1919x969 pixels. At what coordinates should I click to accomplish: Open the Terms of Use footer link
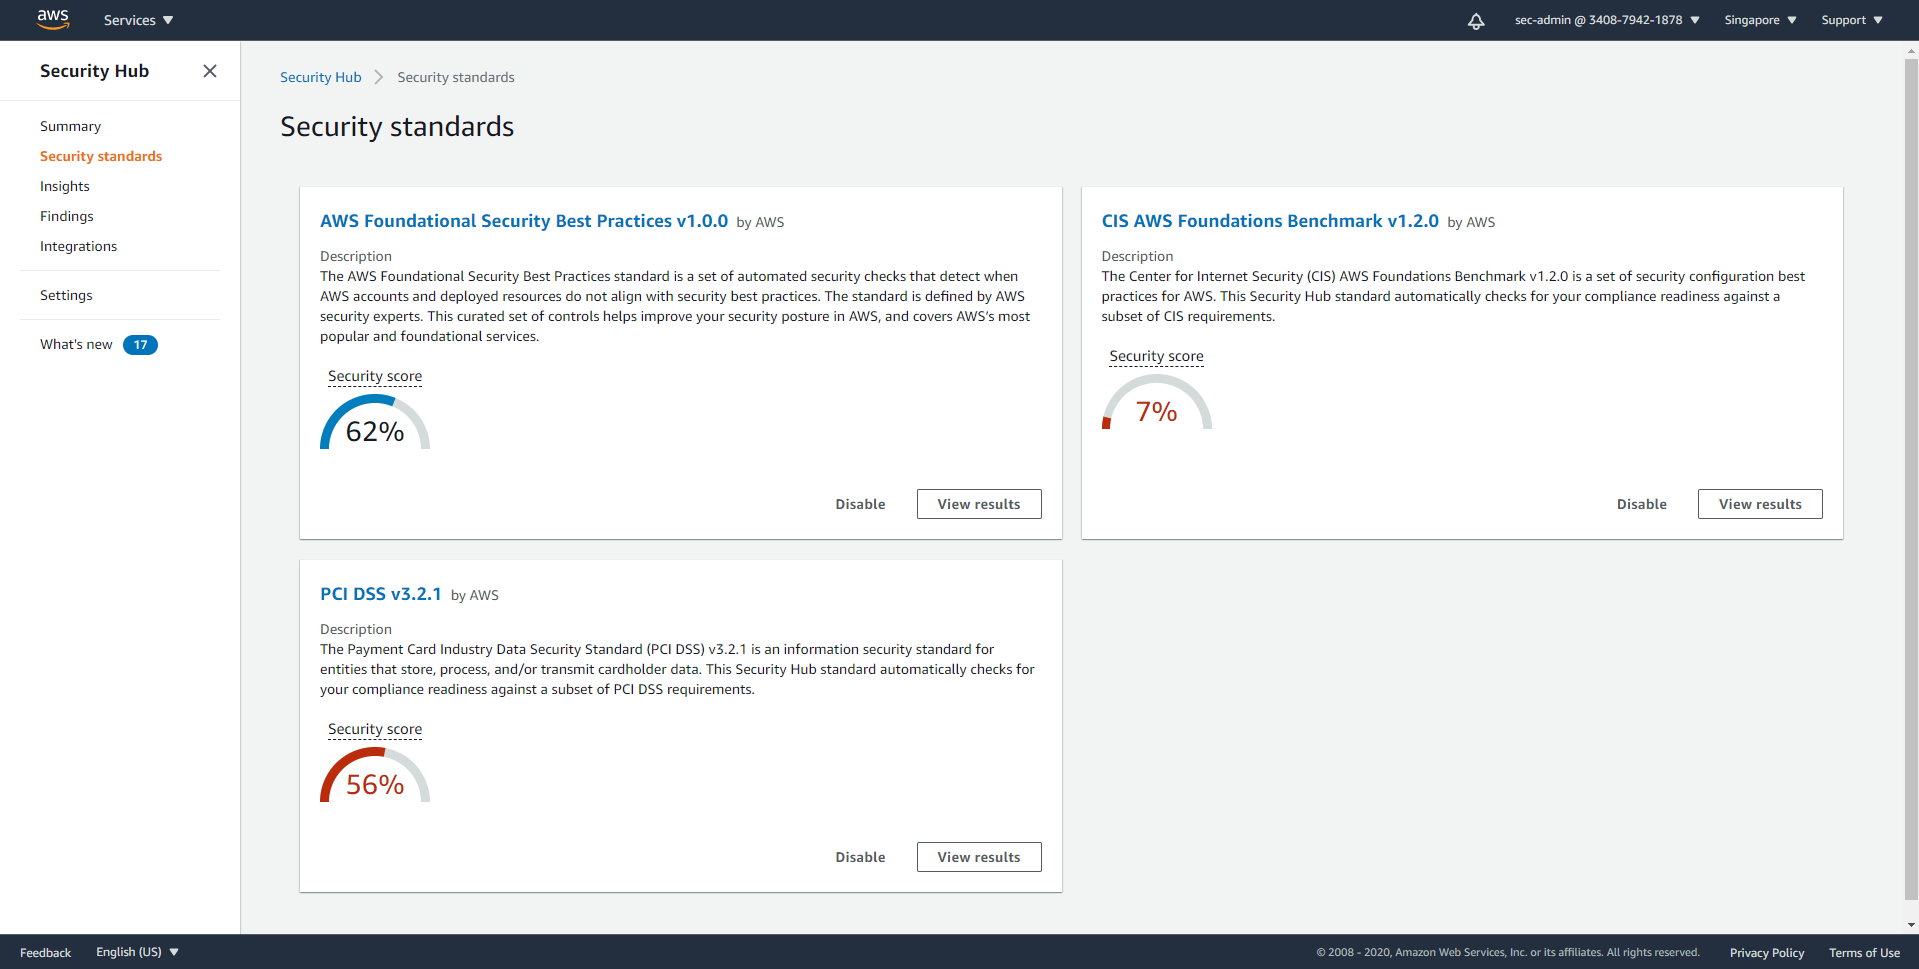pos(1864,952)
